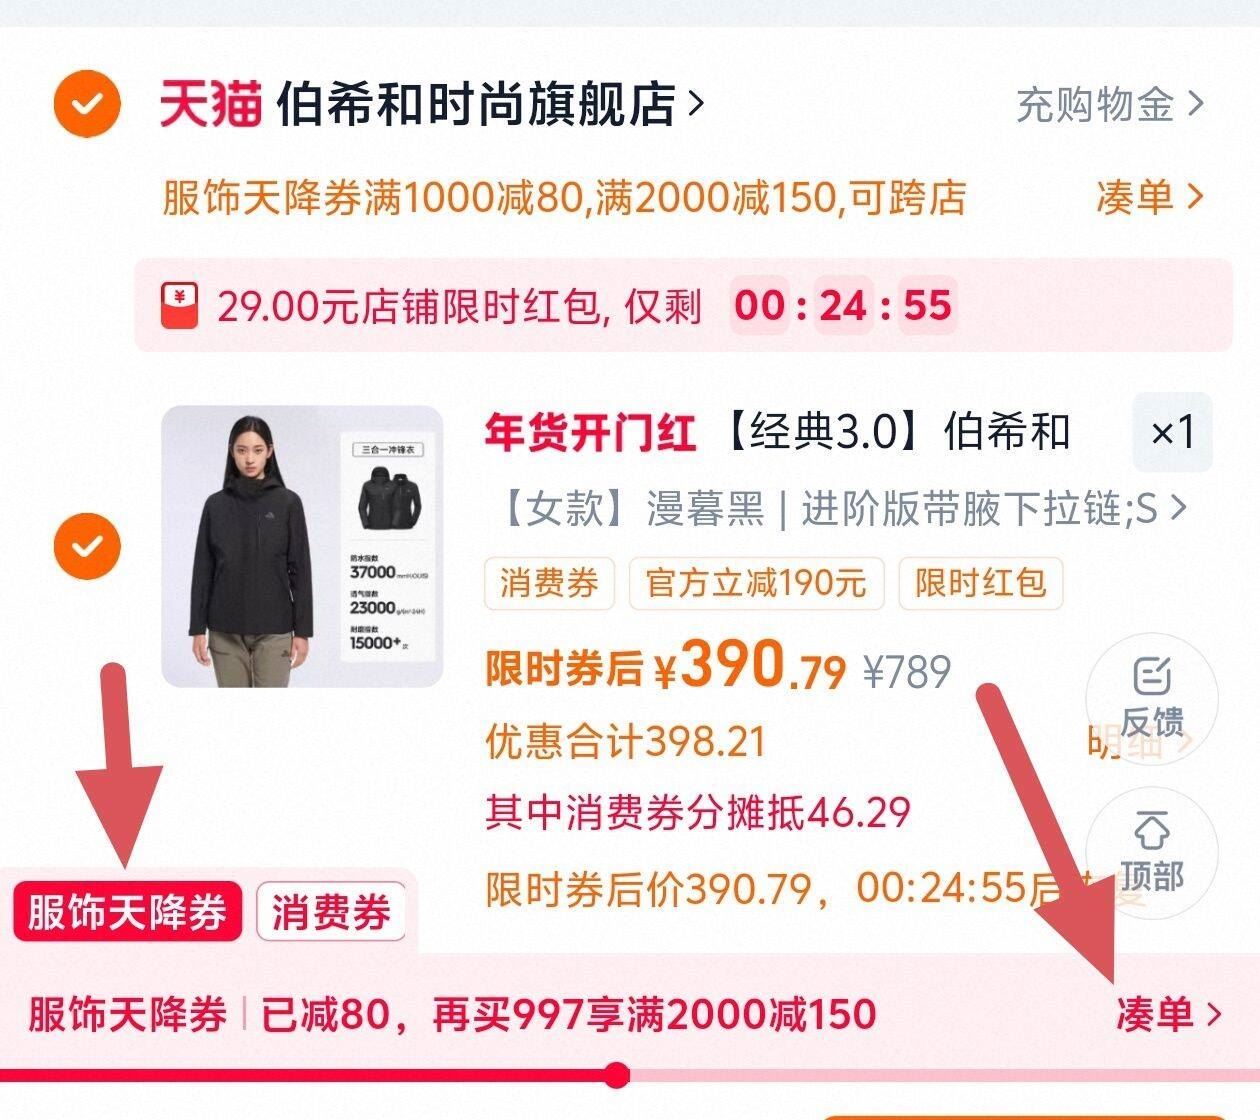Screen dimensions: 1260x1120
Task: Open 充购物金 recharge link
Action: coord(1110,104)
